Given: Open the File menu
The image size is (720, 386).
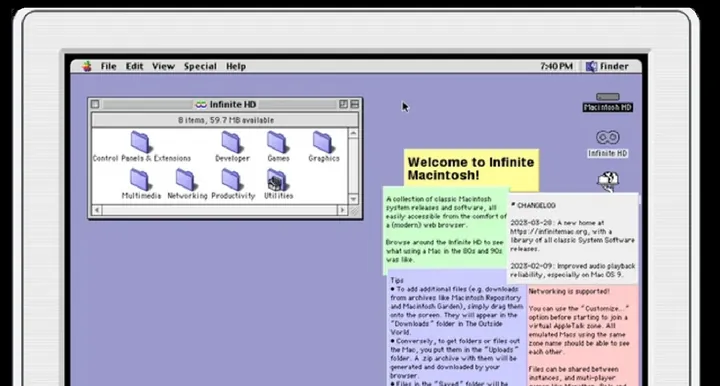Looking at the screenshot, I should pyautogui.click(x=108, y=66).
